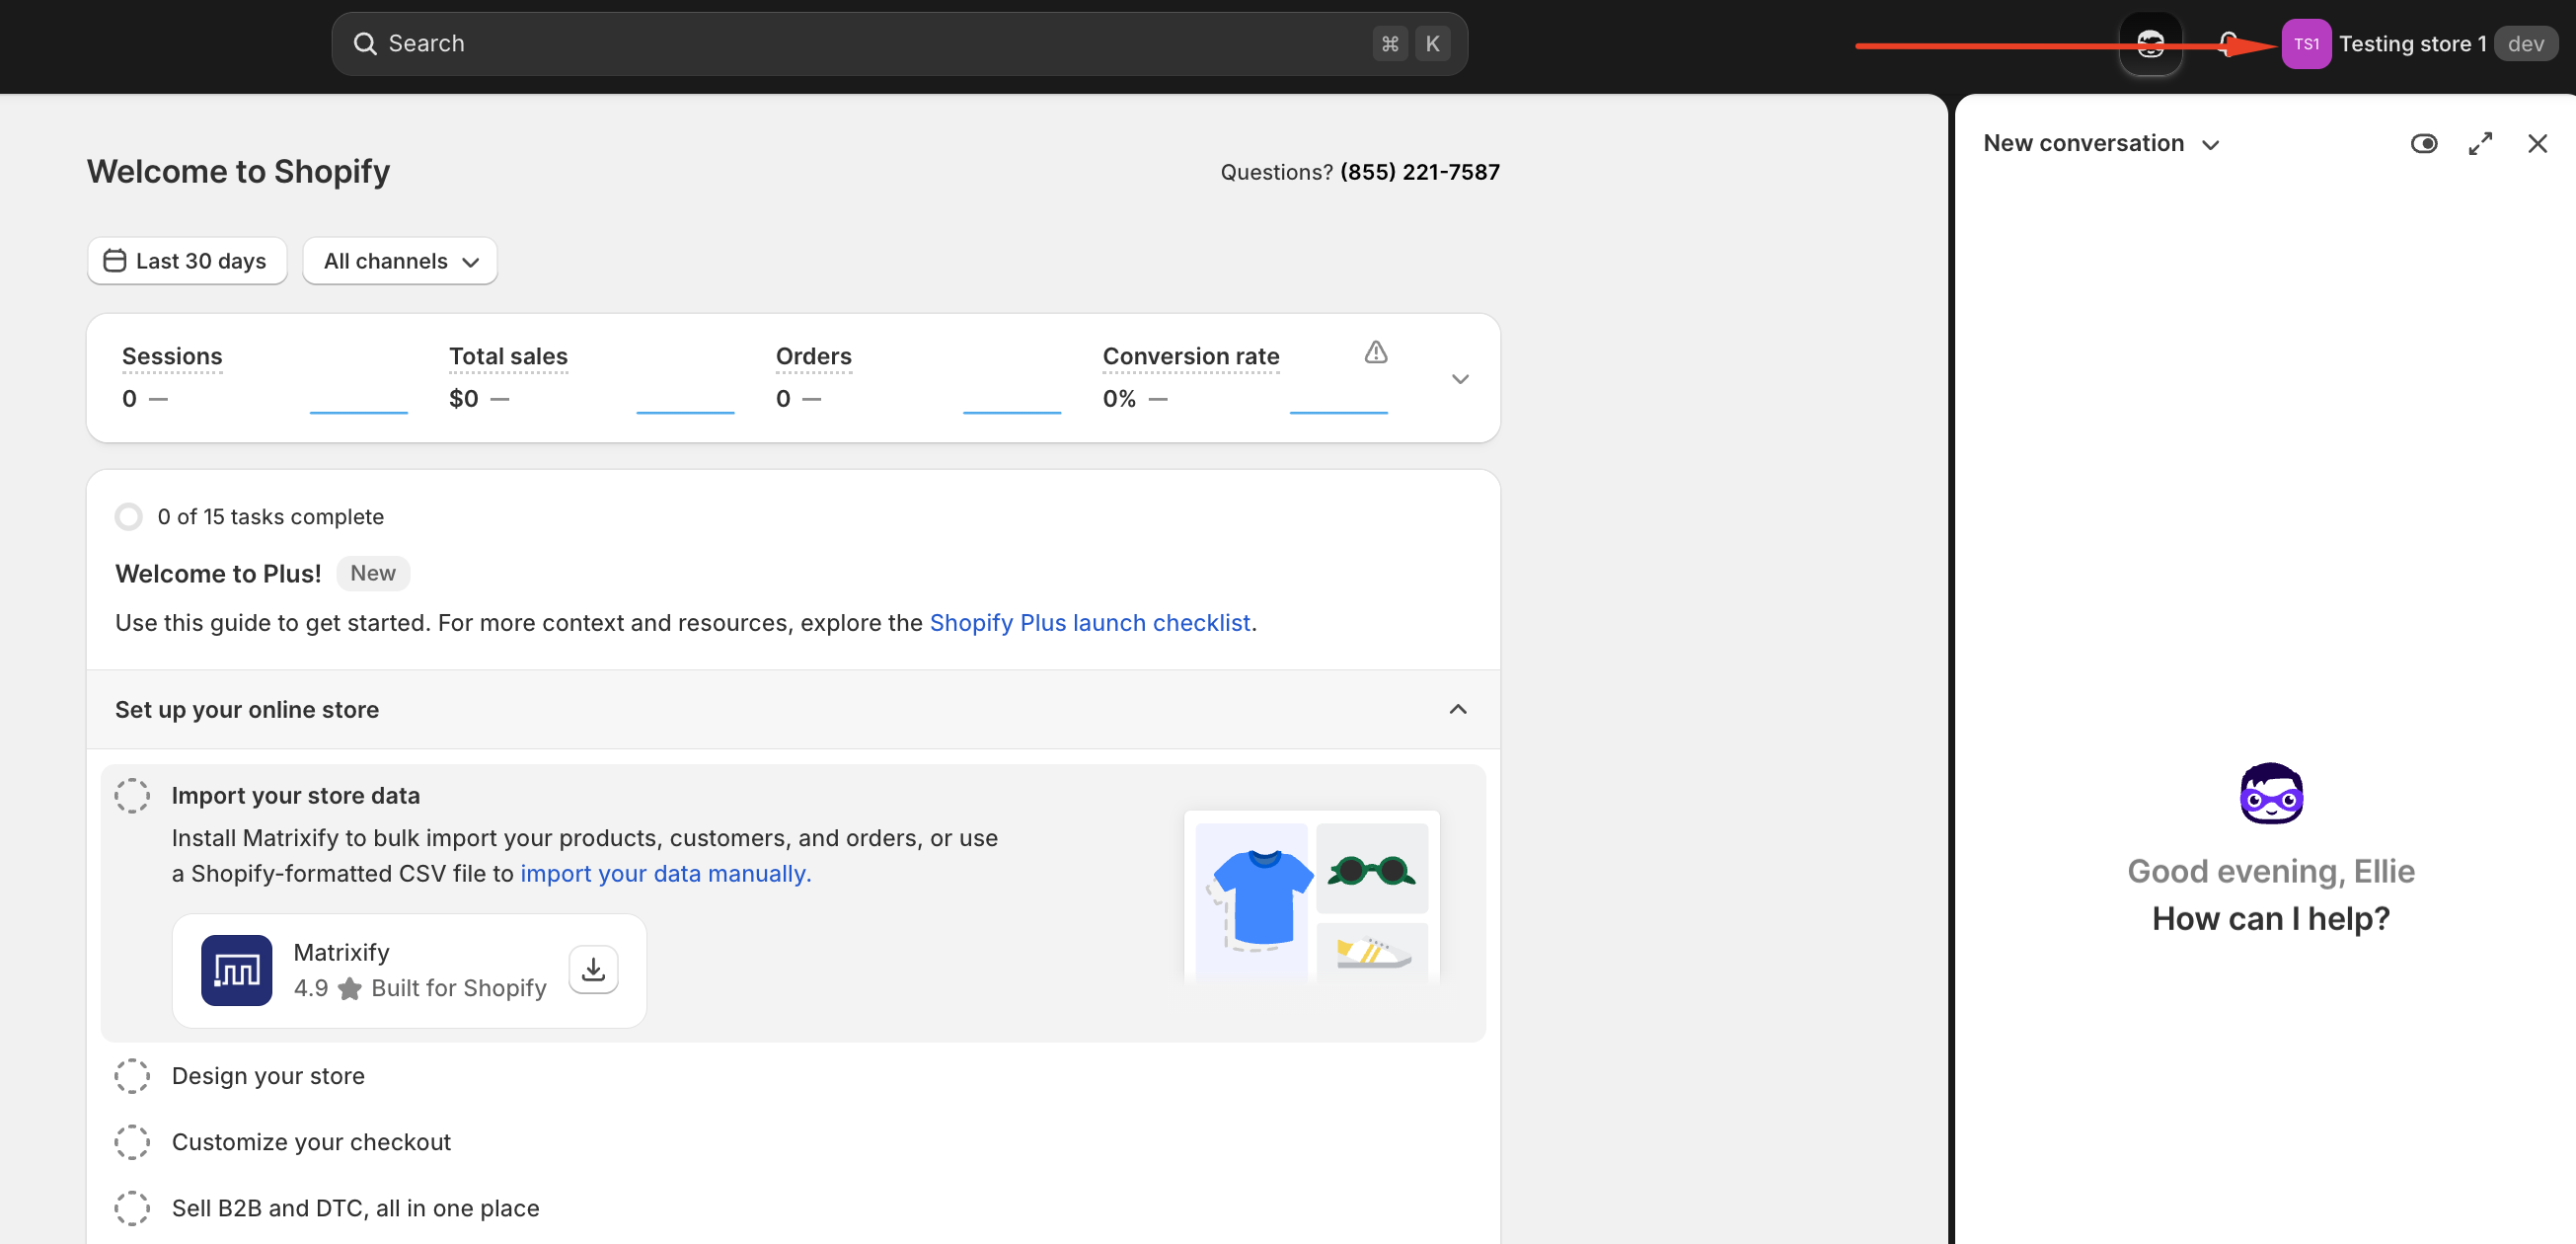Viewport: 2576px width, 1244px height.
Task: Click the import your data manually link
Action: click(x=665, y=874)
